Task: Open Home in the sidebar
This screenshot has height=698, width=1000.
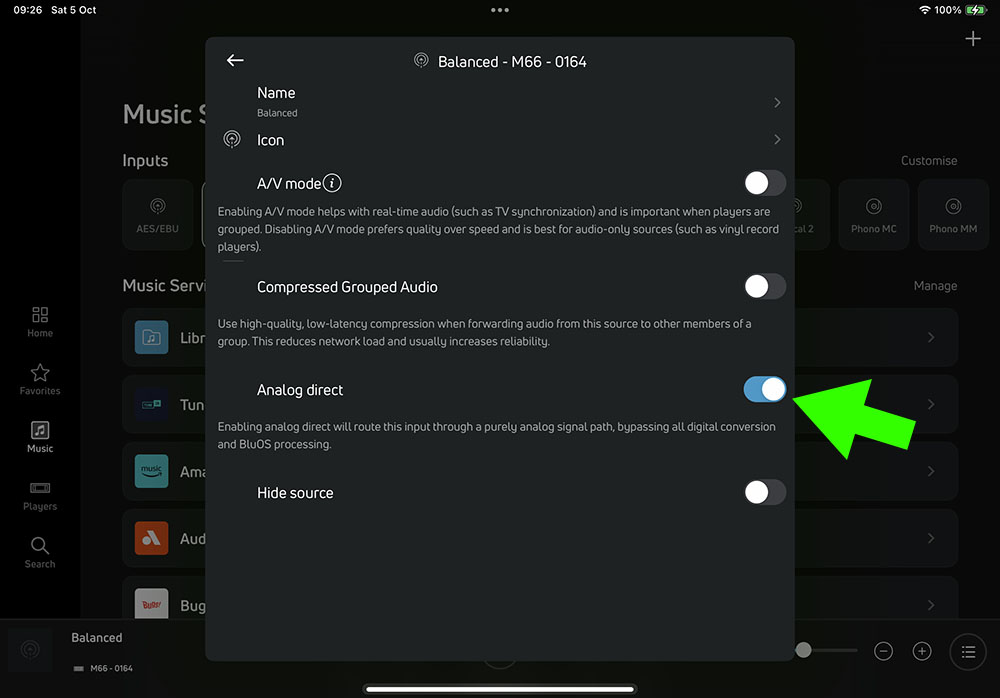Action: (x=40, y=322)
